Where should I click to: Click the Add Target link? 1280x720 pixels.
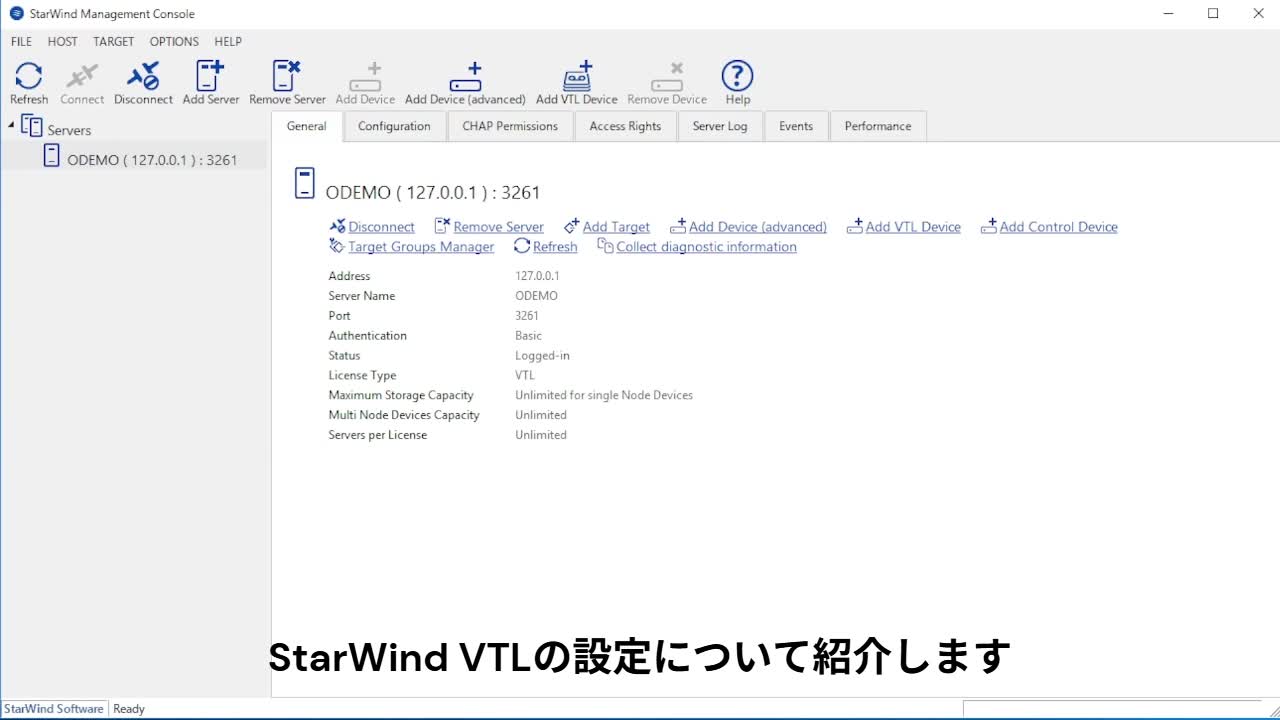(x=616, y=227)
